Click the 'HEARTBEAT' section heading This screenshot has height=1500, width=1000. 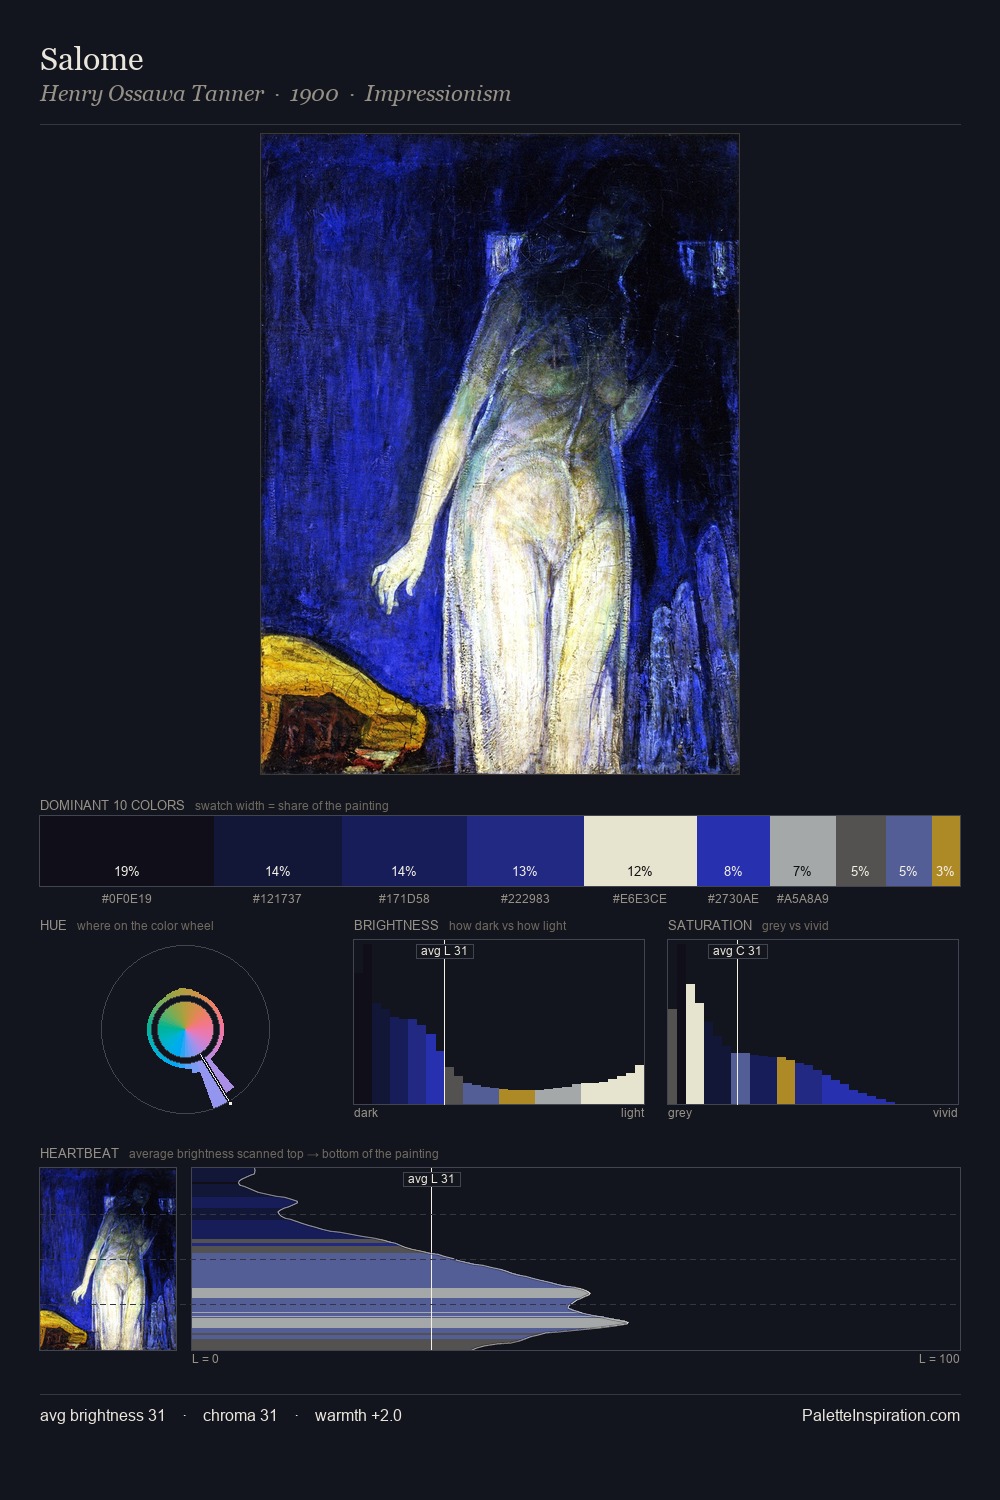79,1153
